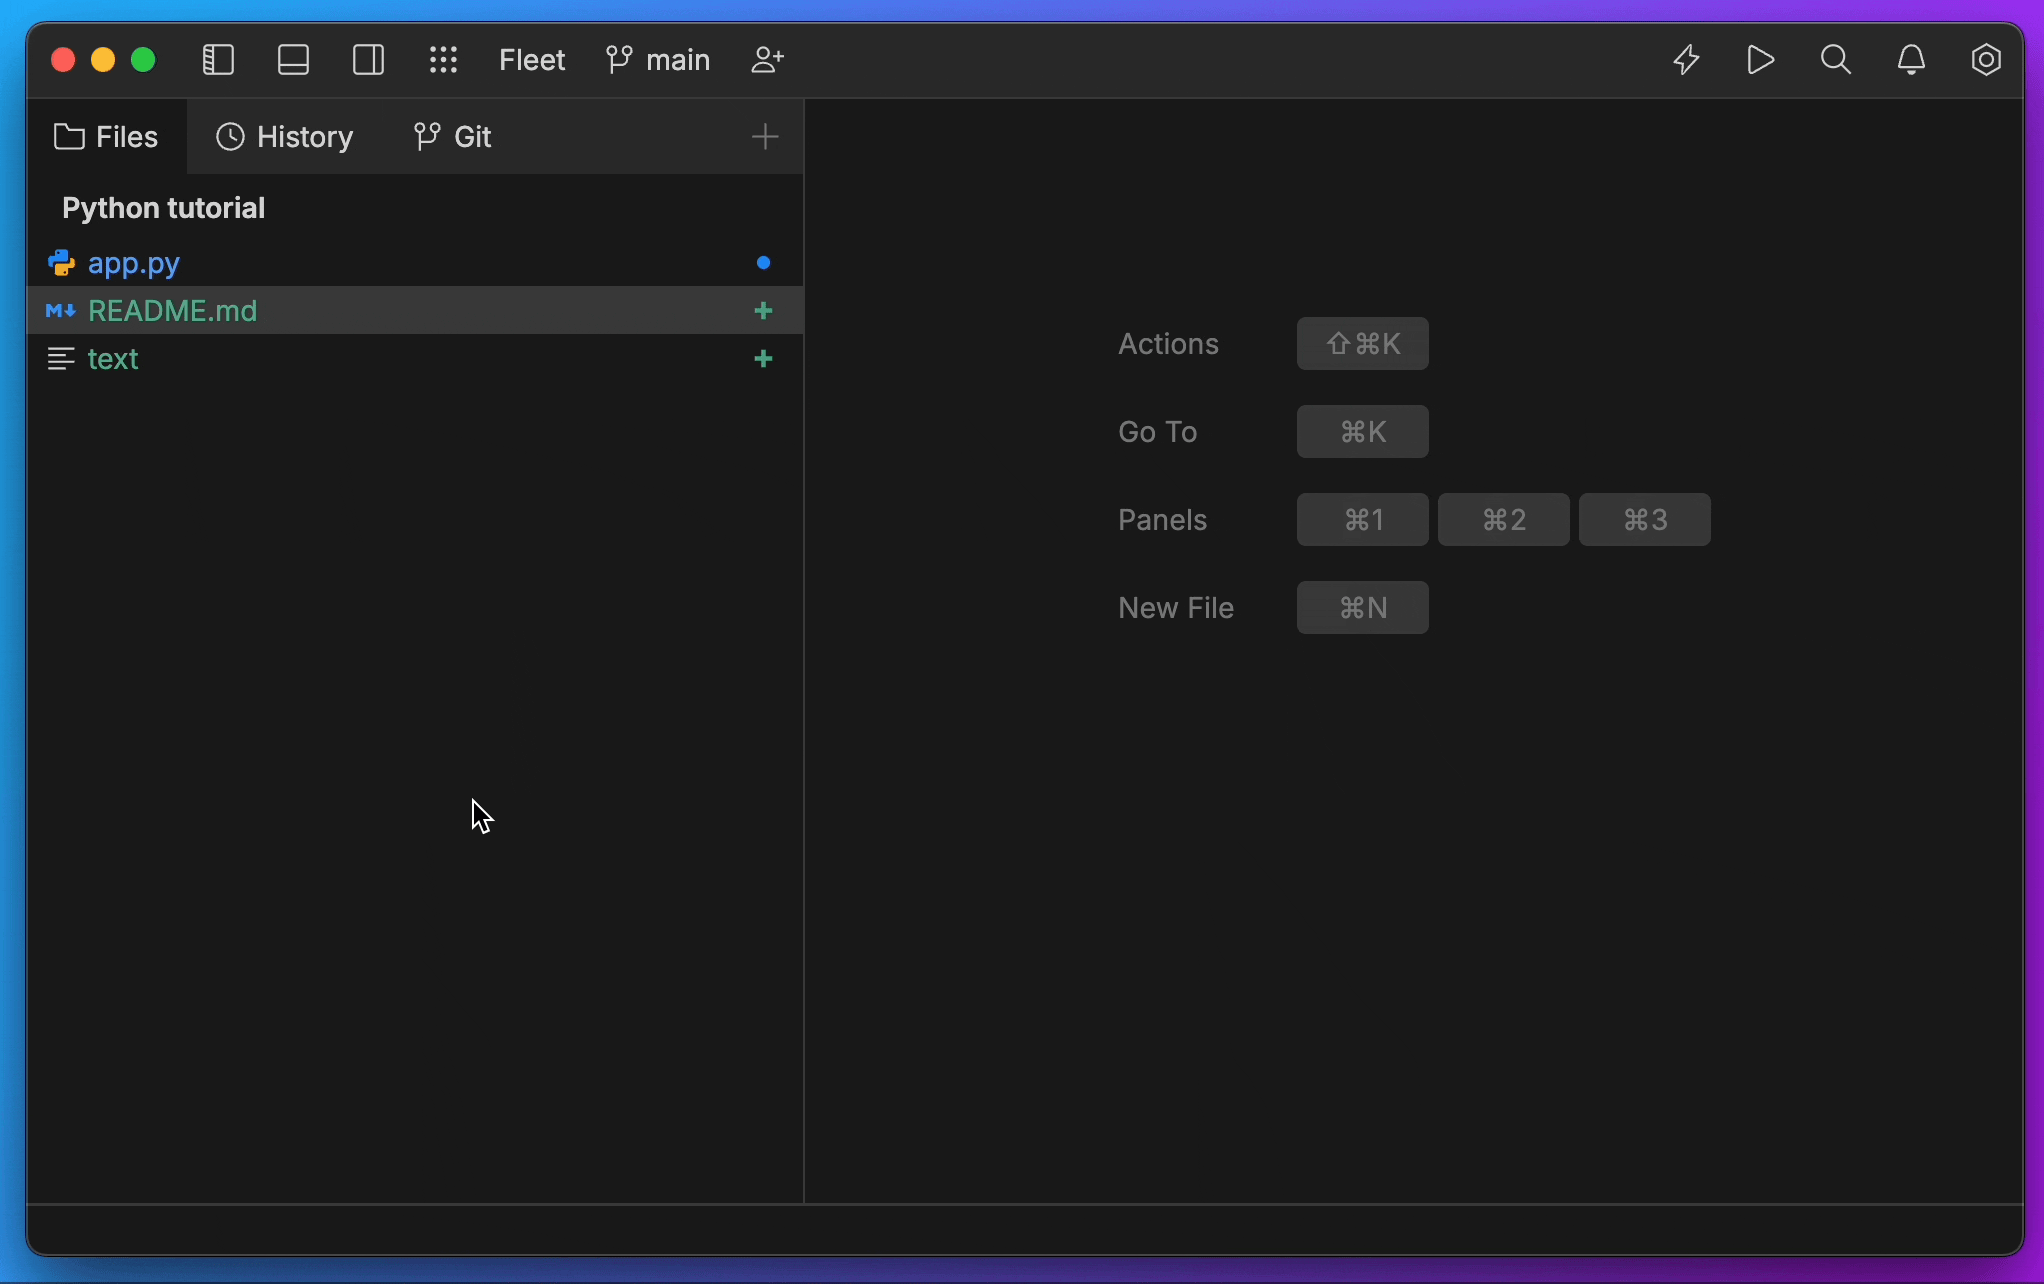This screenshot has width=2044, height=1284.
Task: Click the text file in file tree
Action: coord(114,357)
